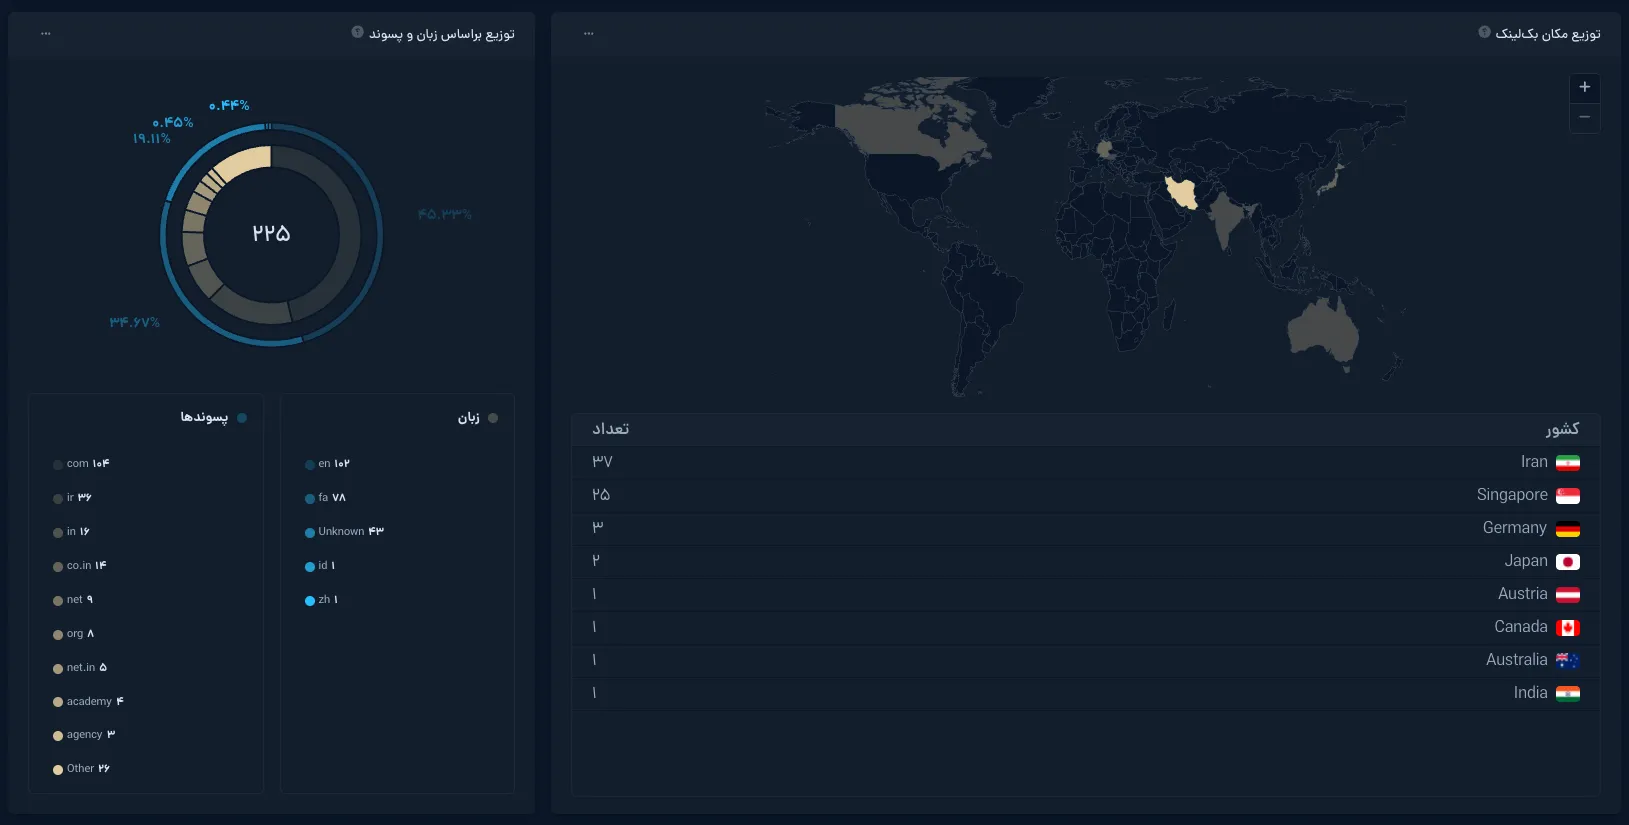
Task: Open language and suffix panel options menu
Action: [x=46, y=34]
